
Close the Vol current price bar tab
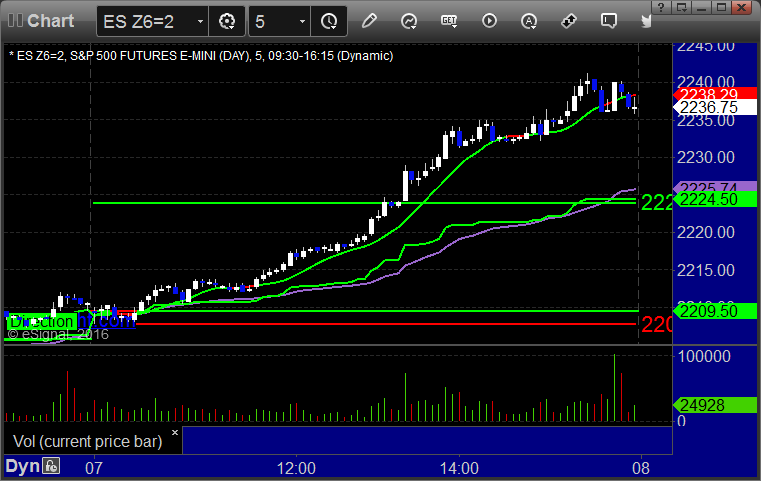click(174, 433)
